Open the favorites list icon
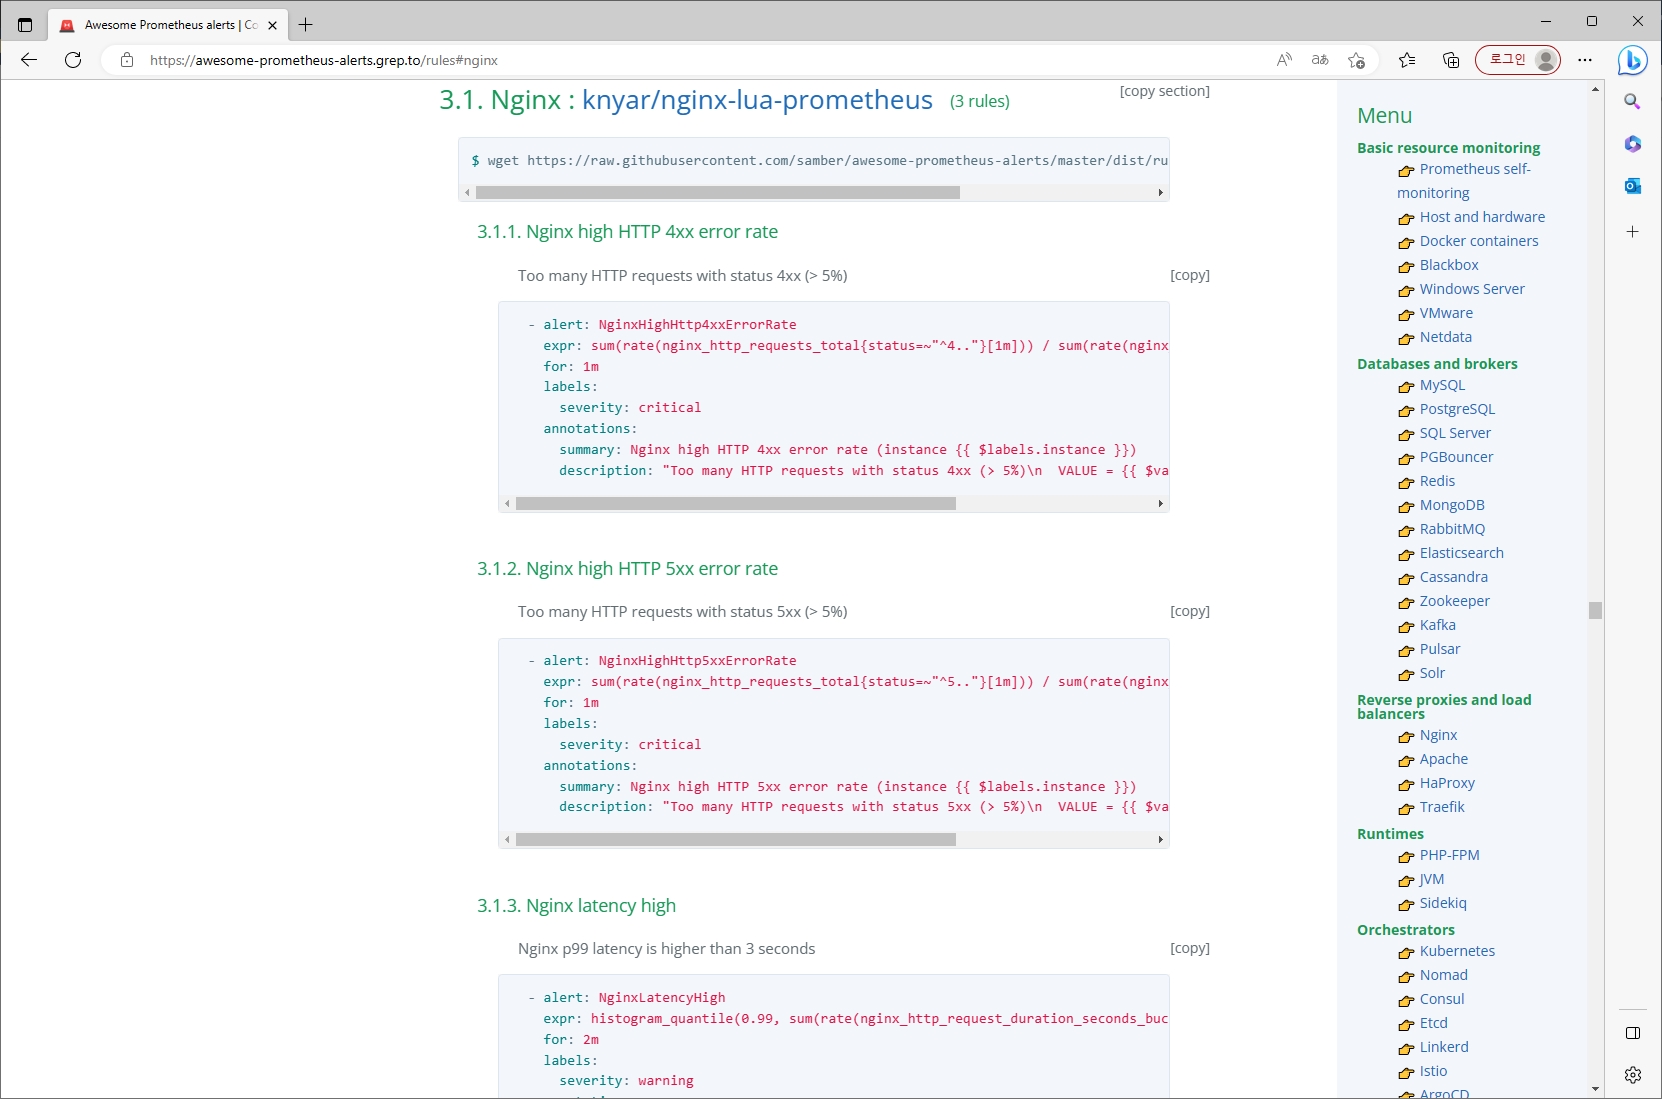1662x1099 pixels. click(1407, 60)
